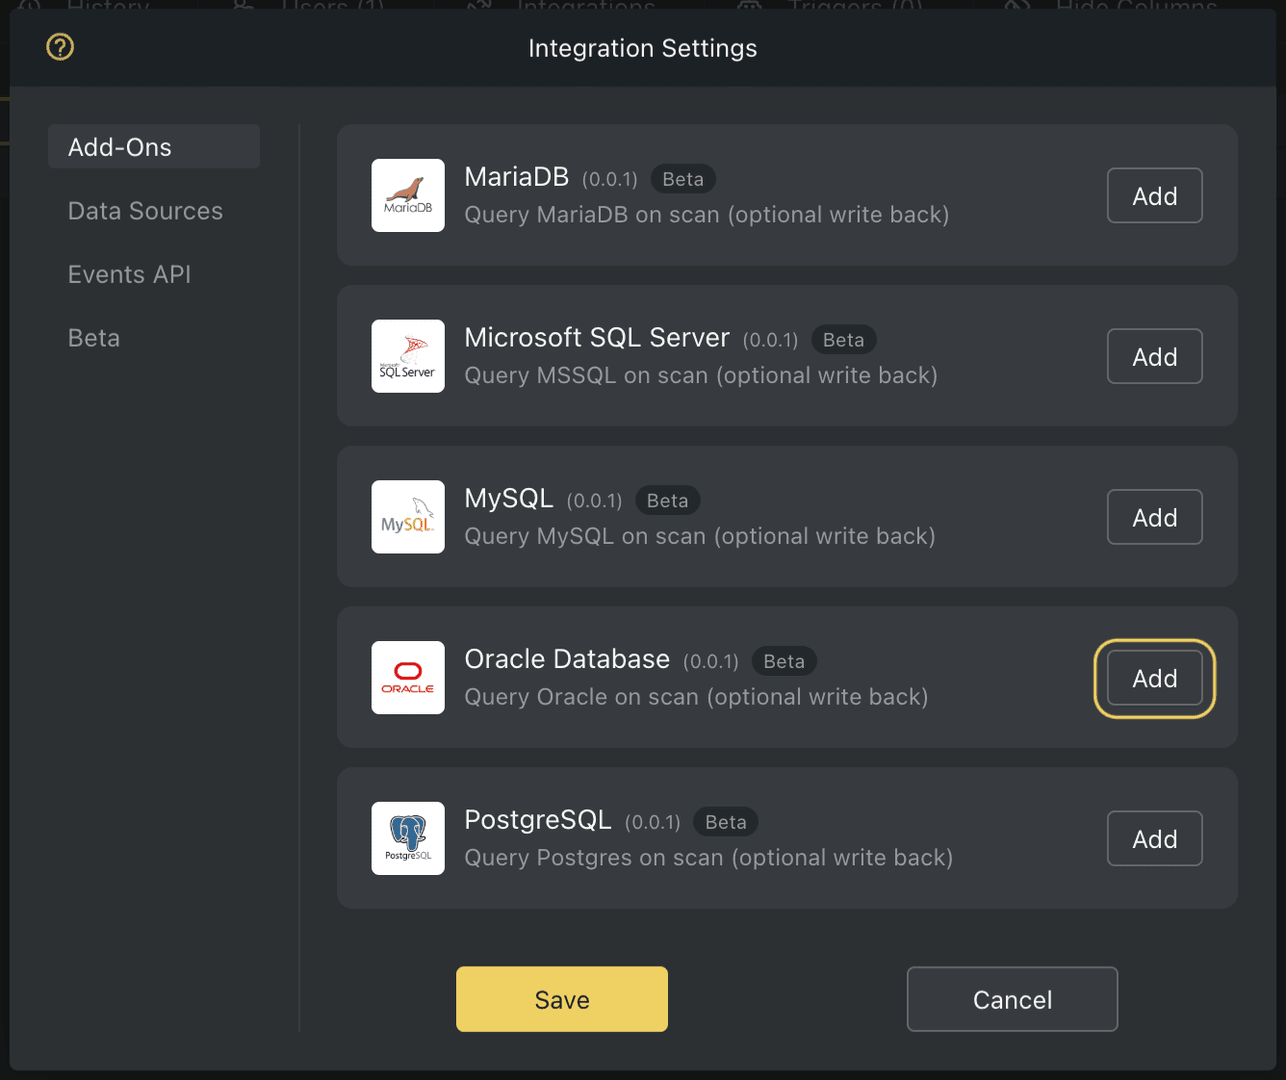Image resolution: width=1286 pixels, height=1080 pixels.
Task: Click the Beta badge beside Oracle Database
Action: pyautogui.click(x=784, y=661)
